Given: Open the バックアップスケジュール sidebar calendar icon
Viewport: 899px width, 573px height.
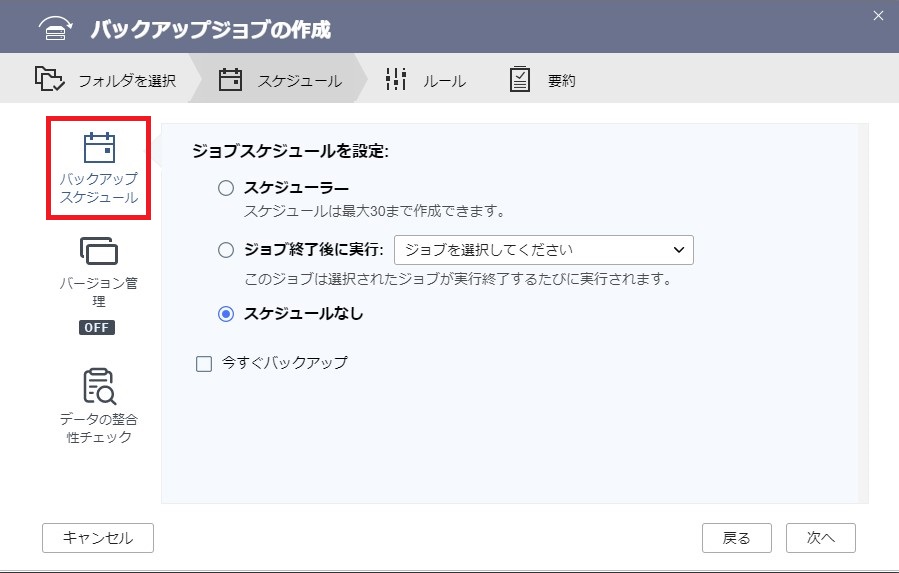Looking at the screenshot, I should click(99, 147).
